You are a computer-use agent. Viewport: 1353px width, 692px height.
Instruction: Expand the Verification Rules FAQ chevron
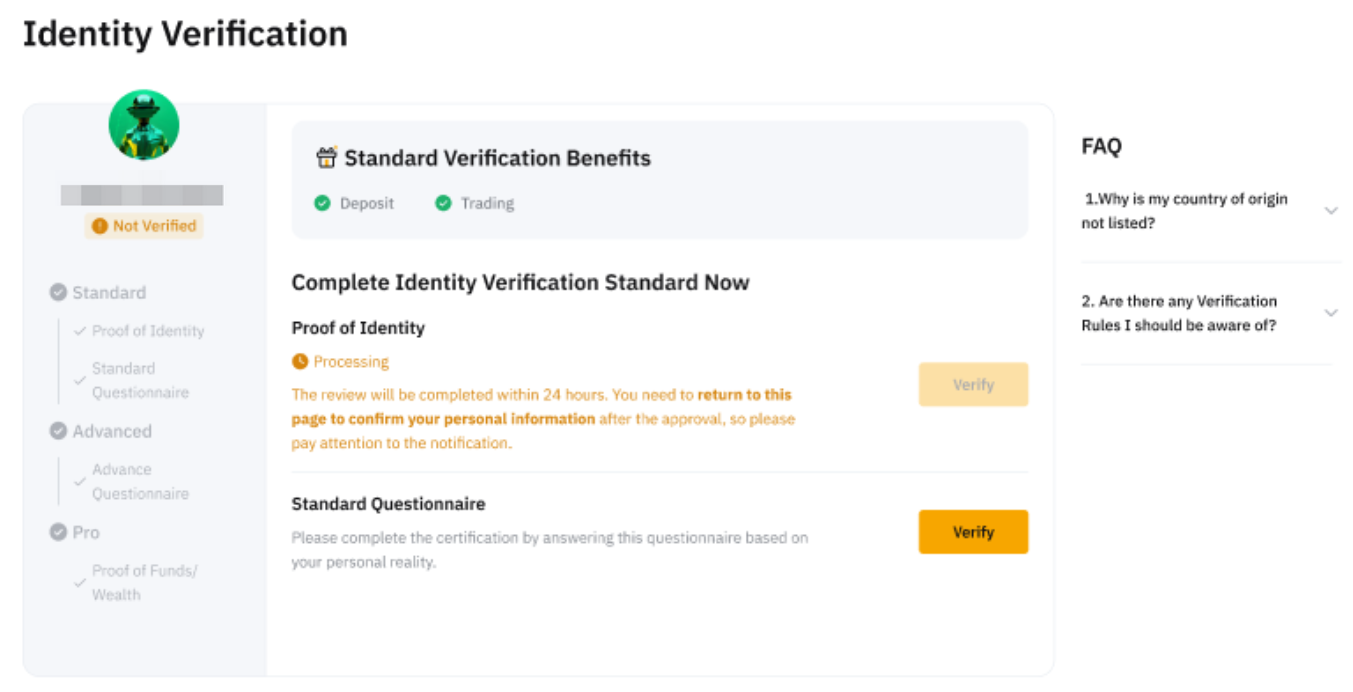point(1331,313)
